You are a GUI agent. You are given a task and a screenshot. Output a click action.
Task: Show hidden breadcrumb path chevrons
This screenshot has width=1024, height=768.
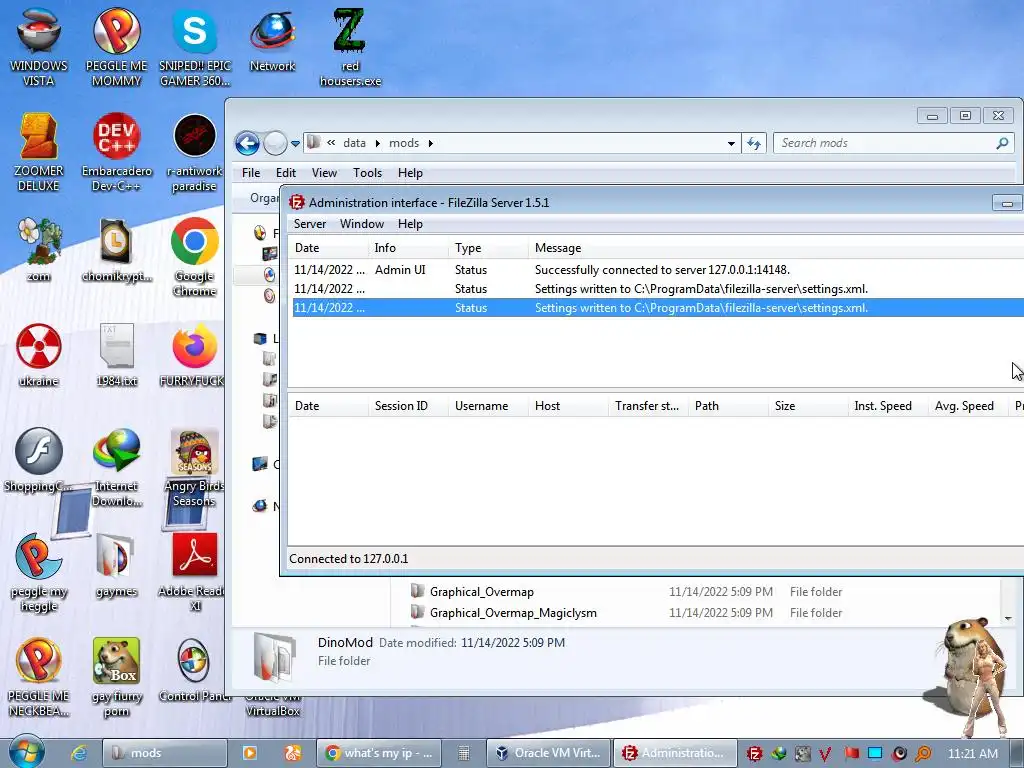tap(331, 142)
